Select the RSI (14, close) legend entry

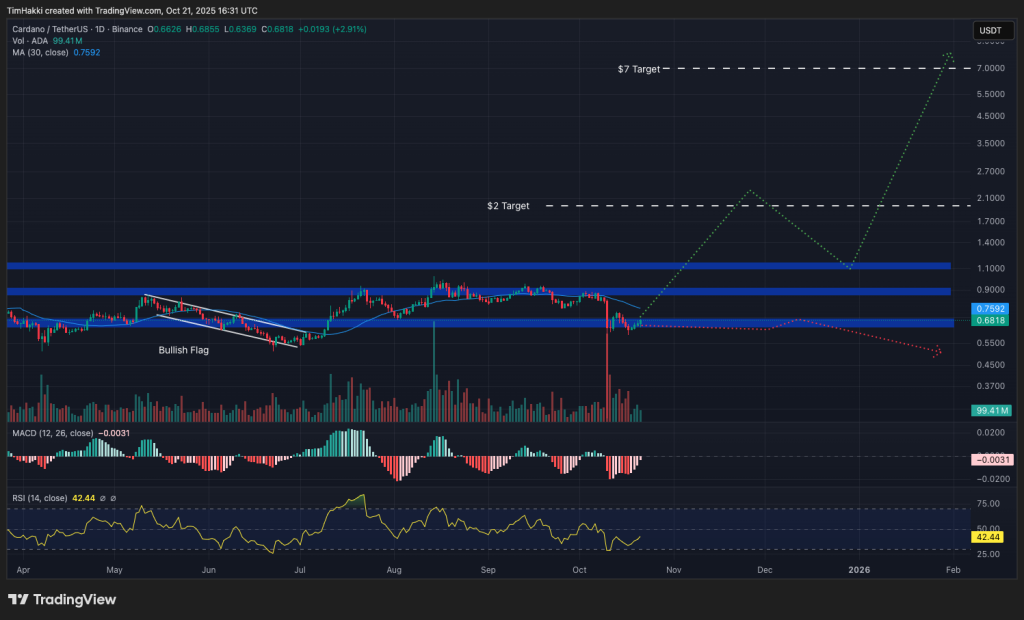point(40,497)
